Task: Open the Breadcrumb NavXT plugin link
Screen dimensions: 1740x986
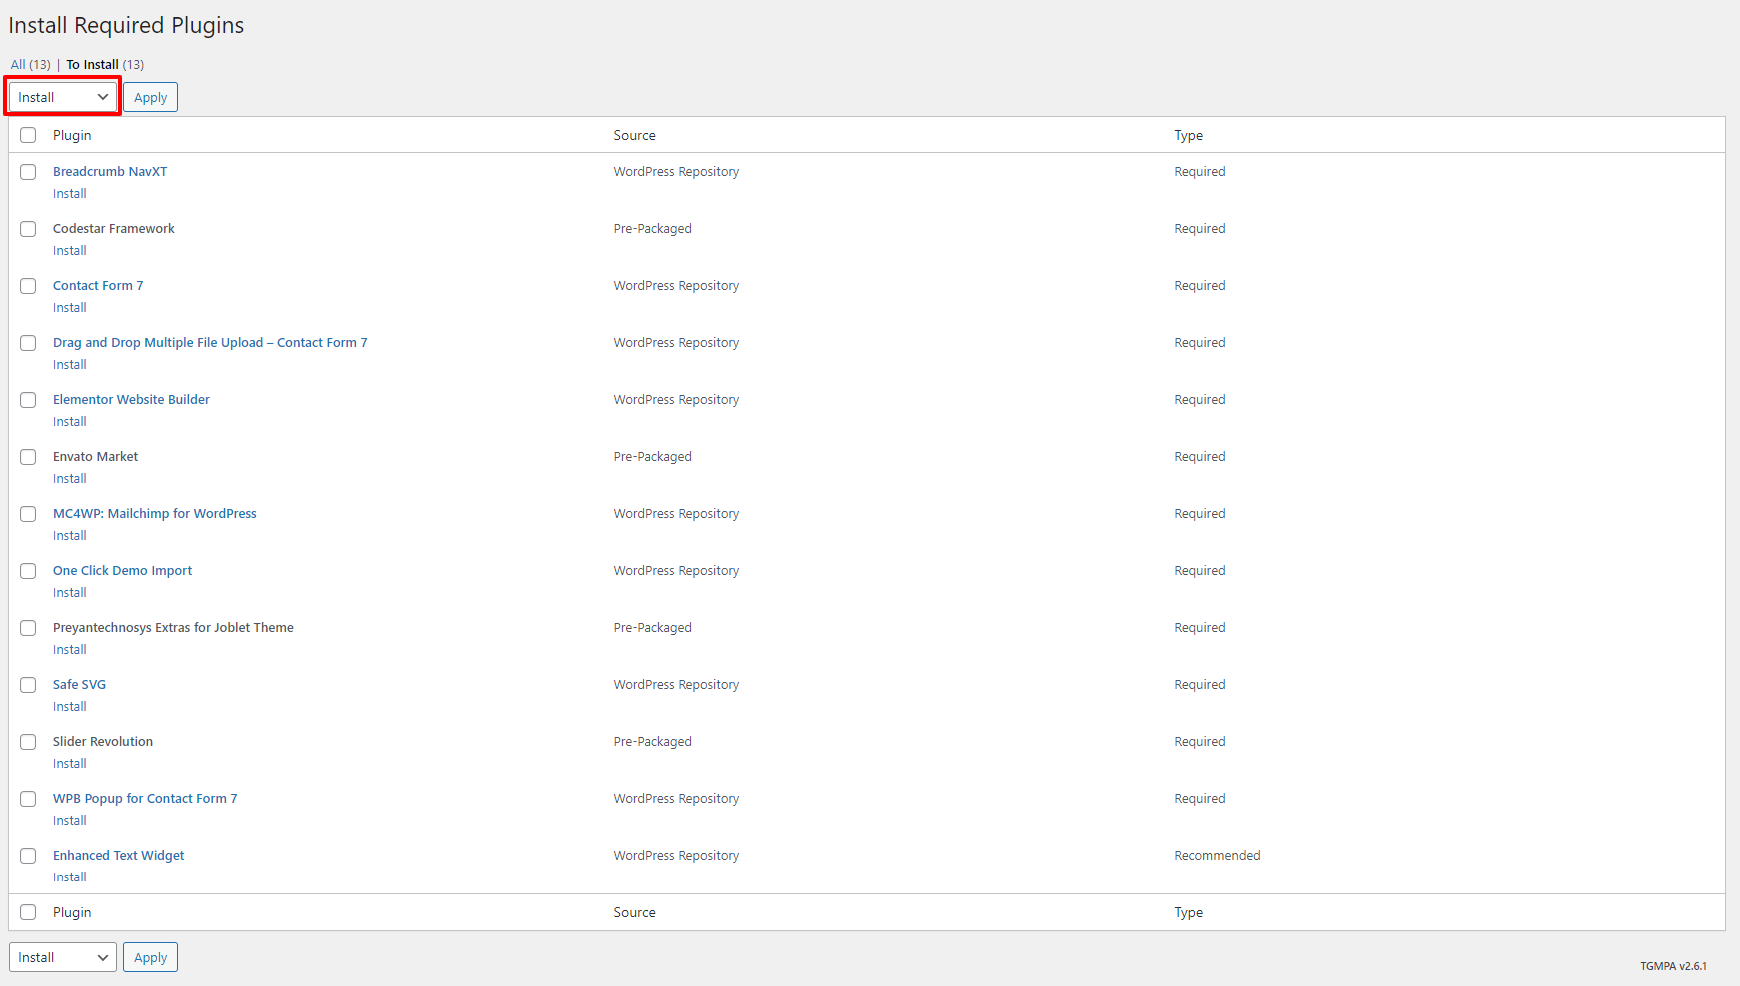Action: click(x=110, y=172)
